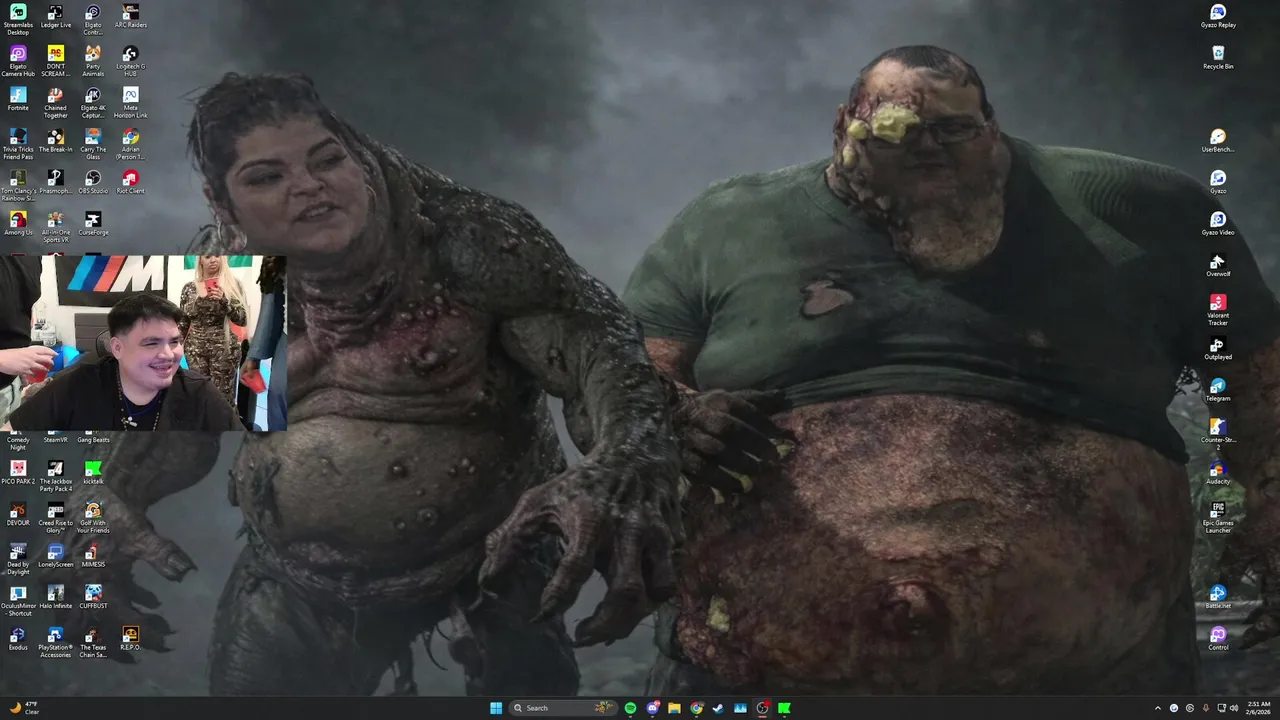Open the Control shortcut on desktop

(1218, 639)
